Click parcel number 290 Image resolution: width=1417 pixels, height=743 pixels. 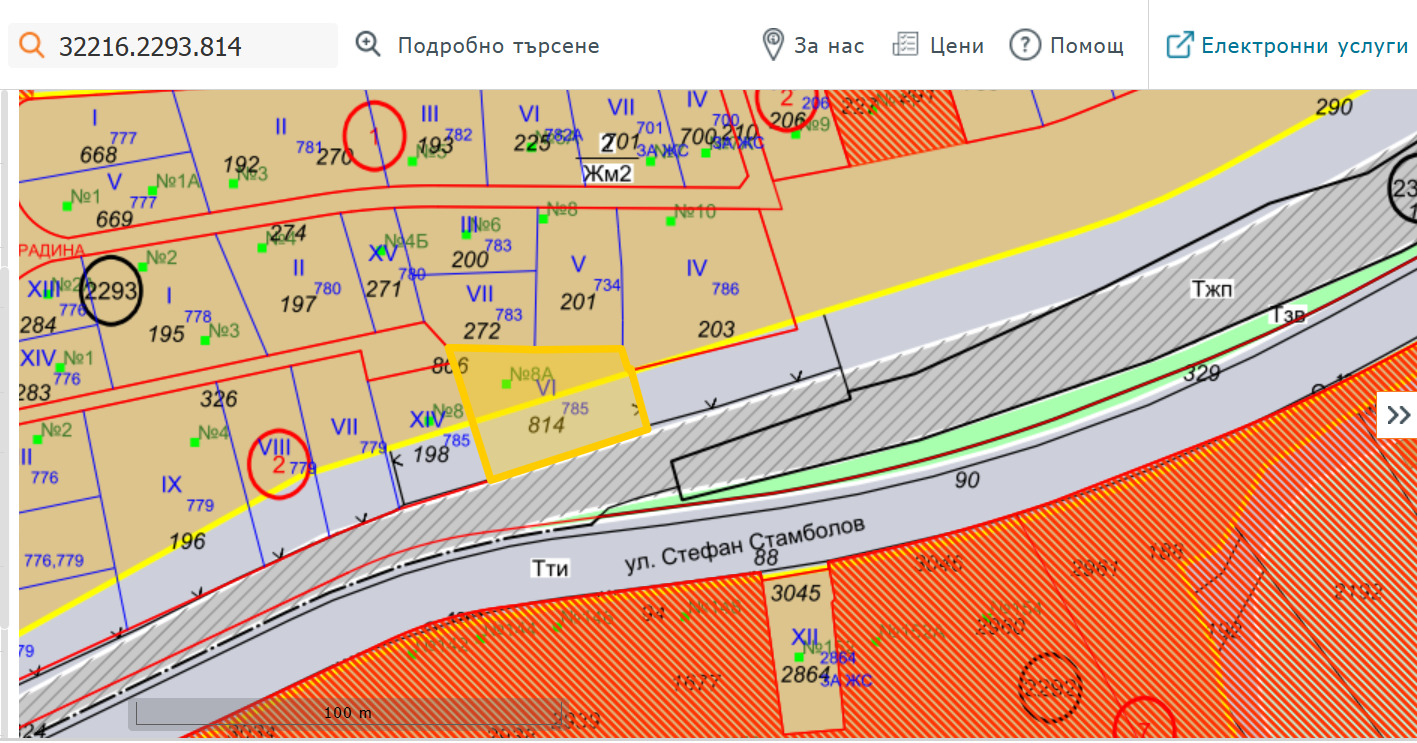pyautogui.click(x=1334, y=107)
